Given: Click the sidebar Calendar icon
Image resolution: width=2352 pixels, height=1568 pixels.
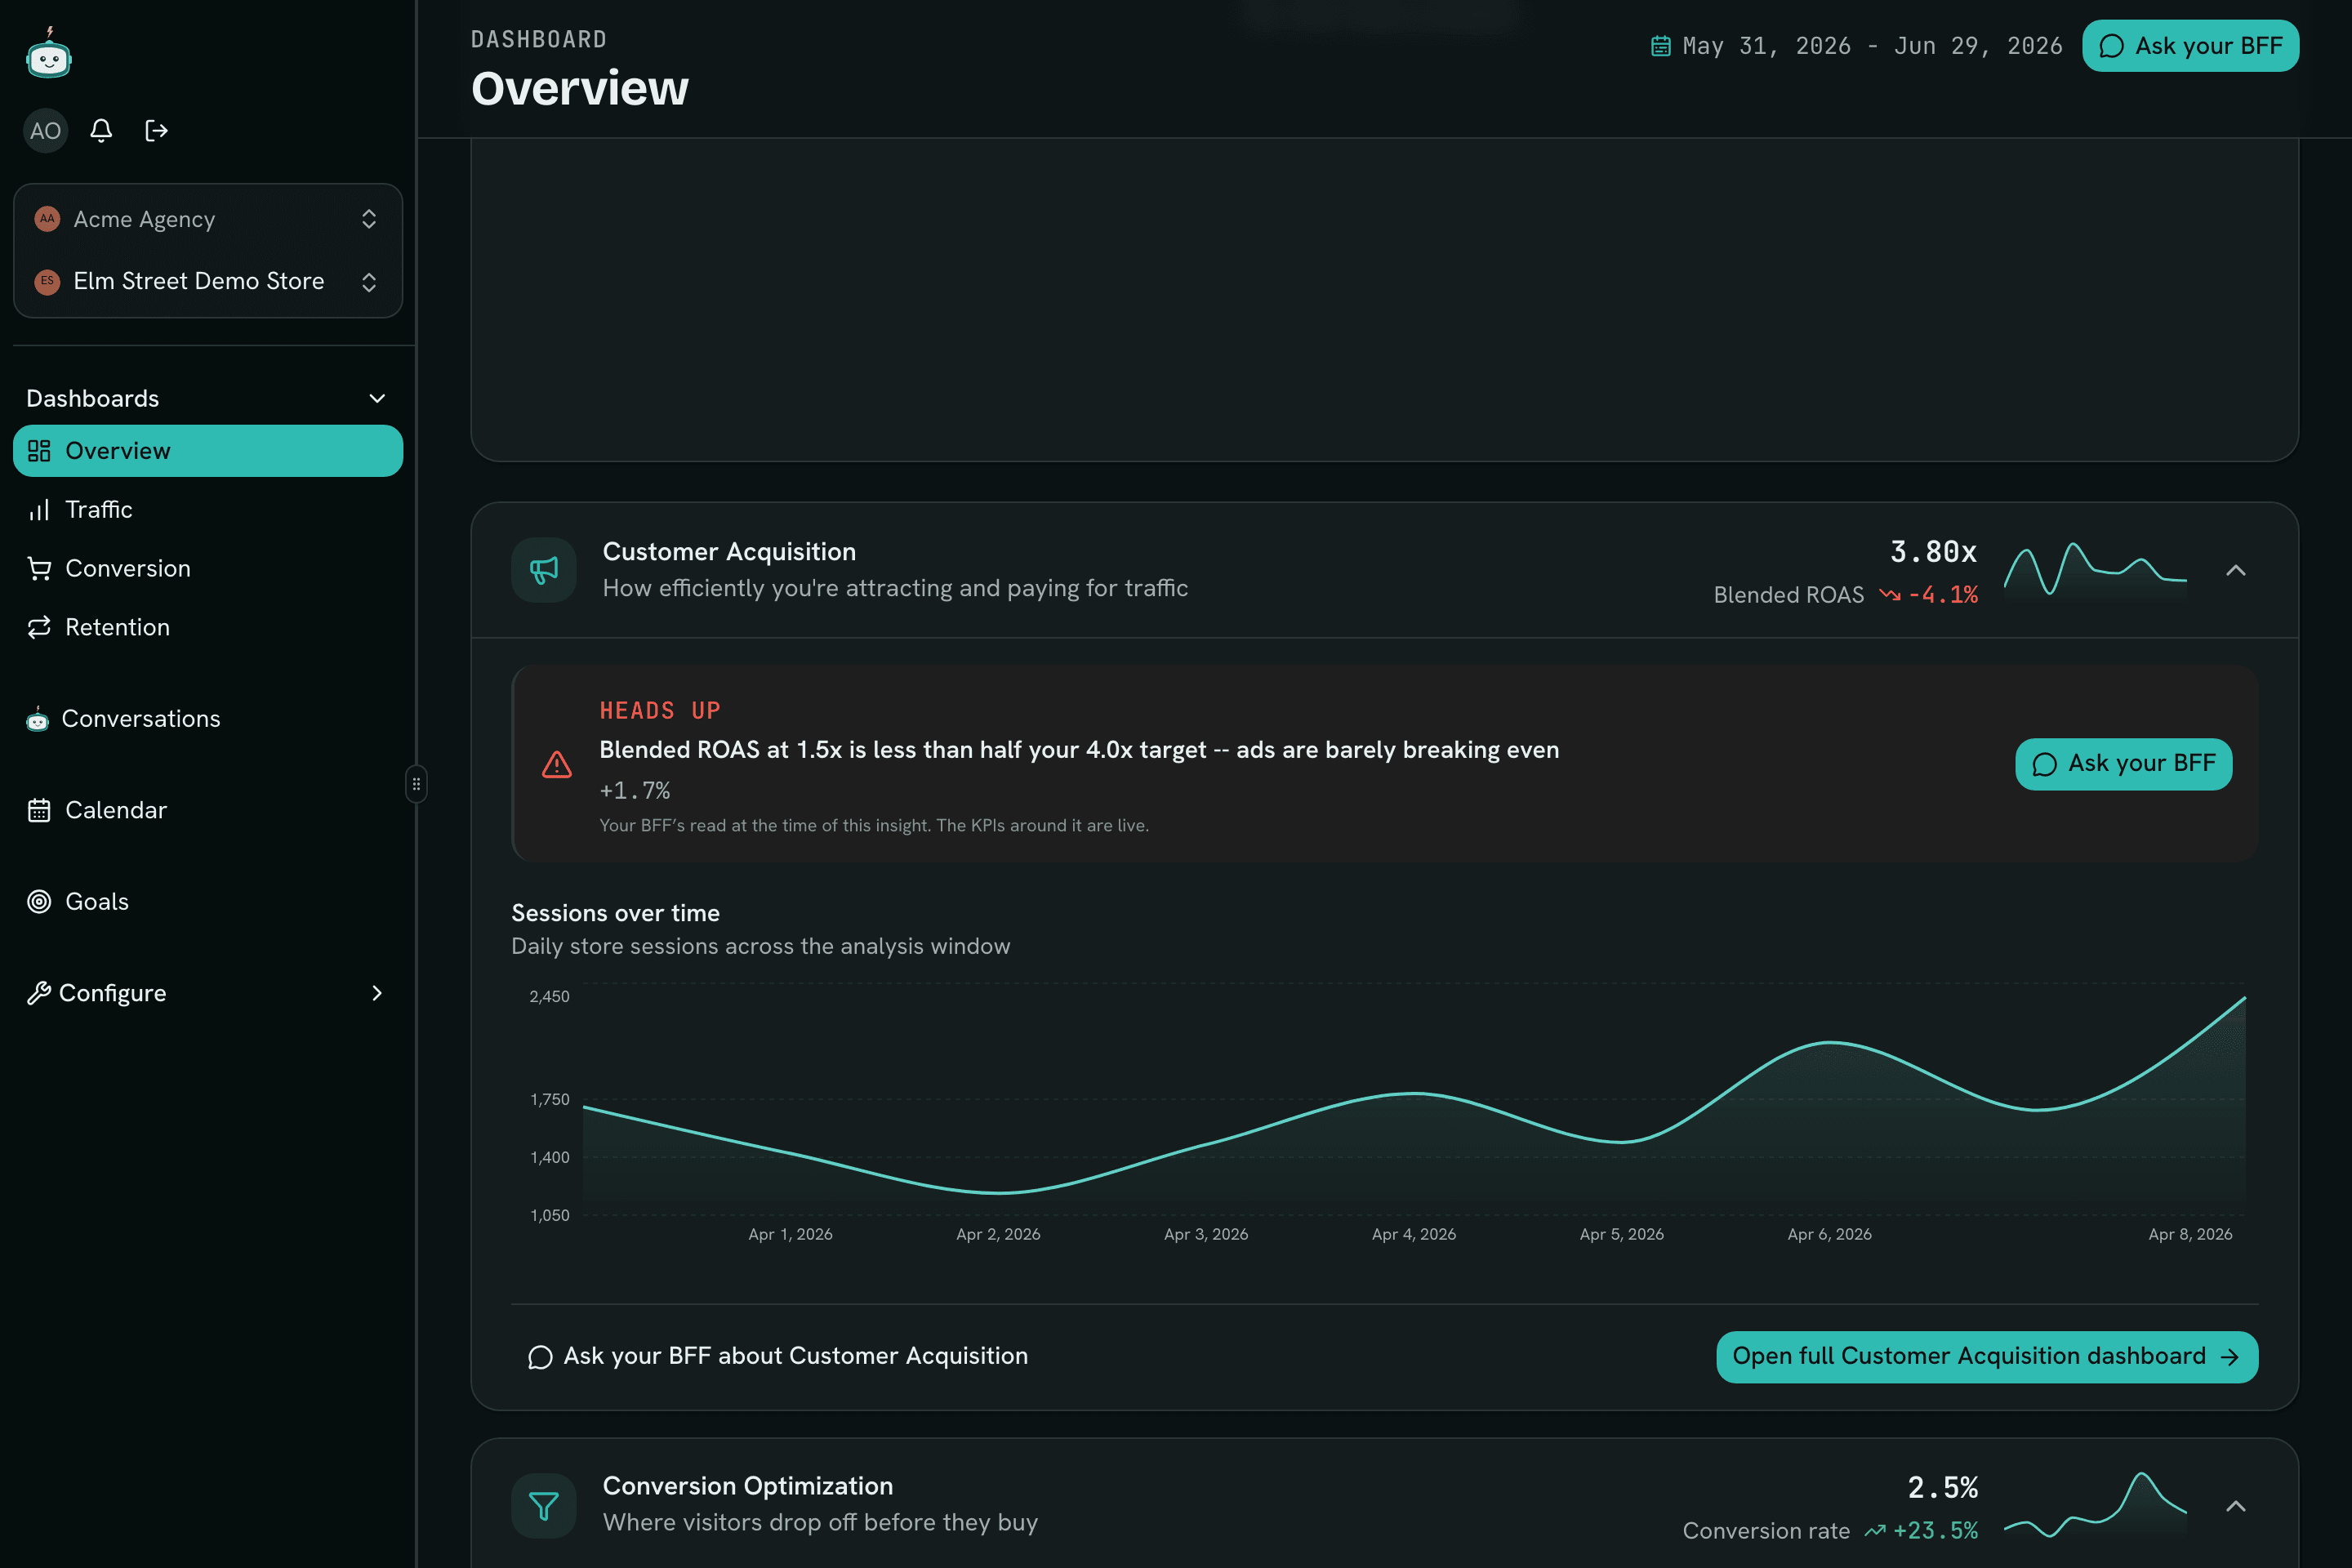Looking at the screenshot, I should coord(39,810).
